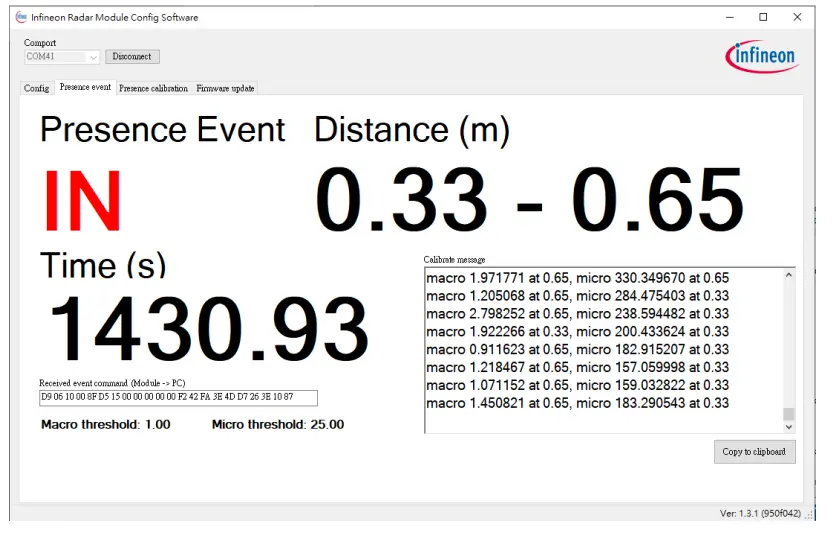Maximize the Infineon Radar Config window
Screen dimensions: 837x537
(x=763, y=17)
